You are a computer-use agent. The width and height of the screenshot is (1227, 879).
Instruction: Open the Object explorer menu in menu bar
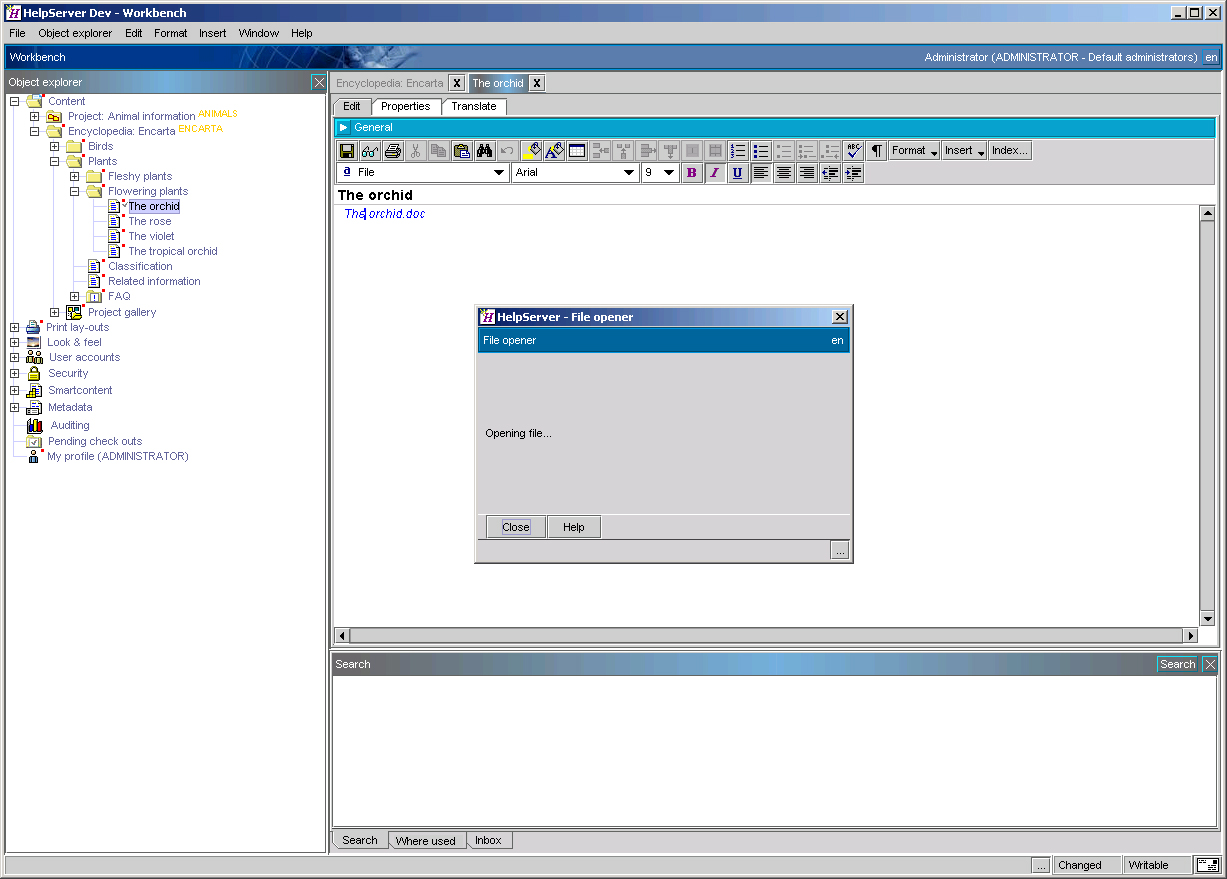[75, 33]
